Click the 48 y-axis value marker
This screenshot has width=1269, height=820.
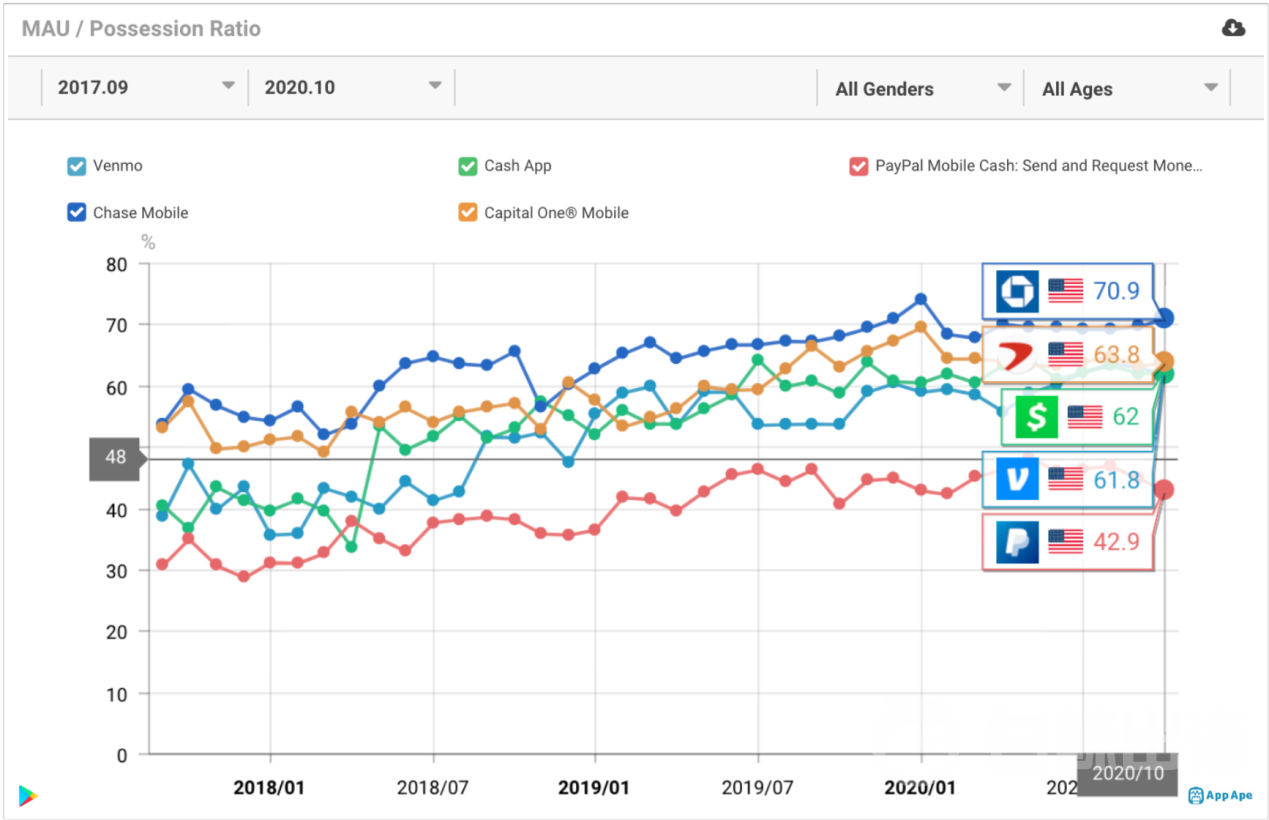pyautogui.click(x=115, y=458)
